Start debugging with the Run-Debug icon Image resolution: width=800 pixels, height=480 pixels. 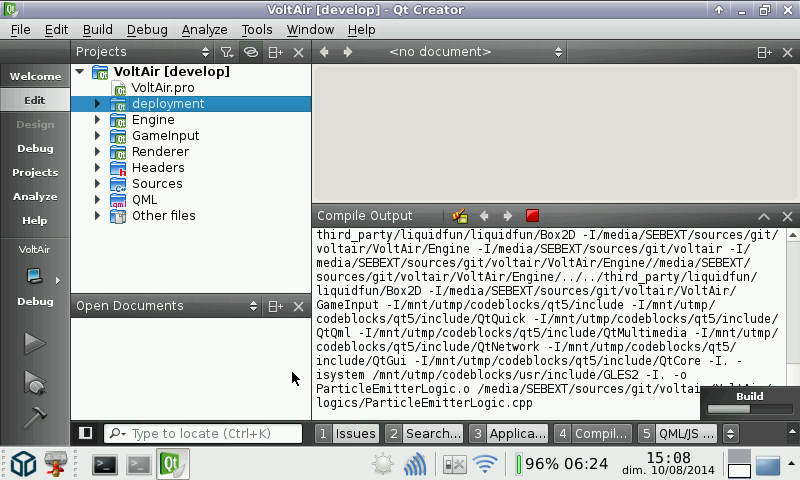click(35, 383)
